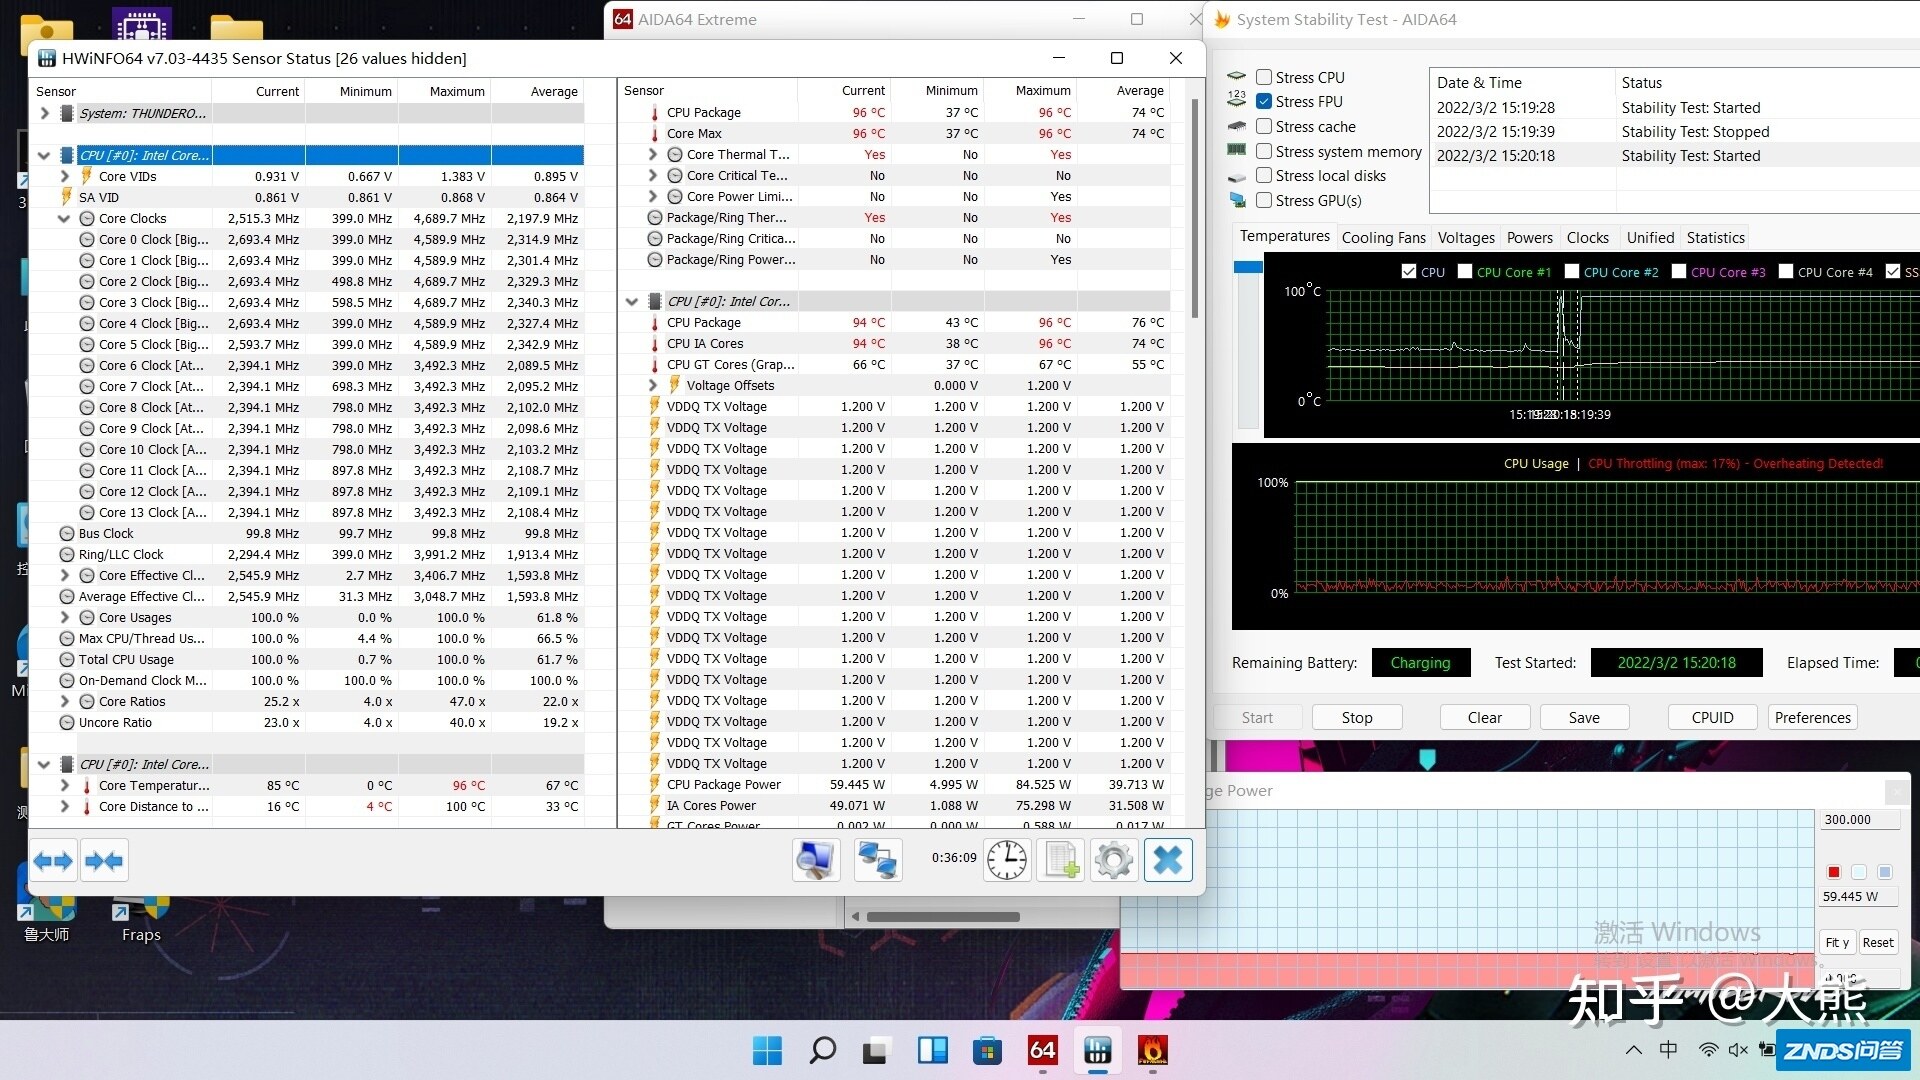Switch to Clocks tab
The image size is (1920, 1080).
[1588, 237]
